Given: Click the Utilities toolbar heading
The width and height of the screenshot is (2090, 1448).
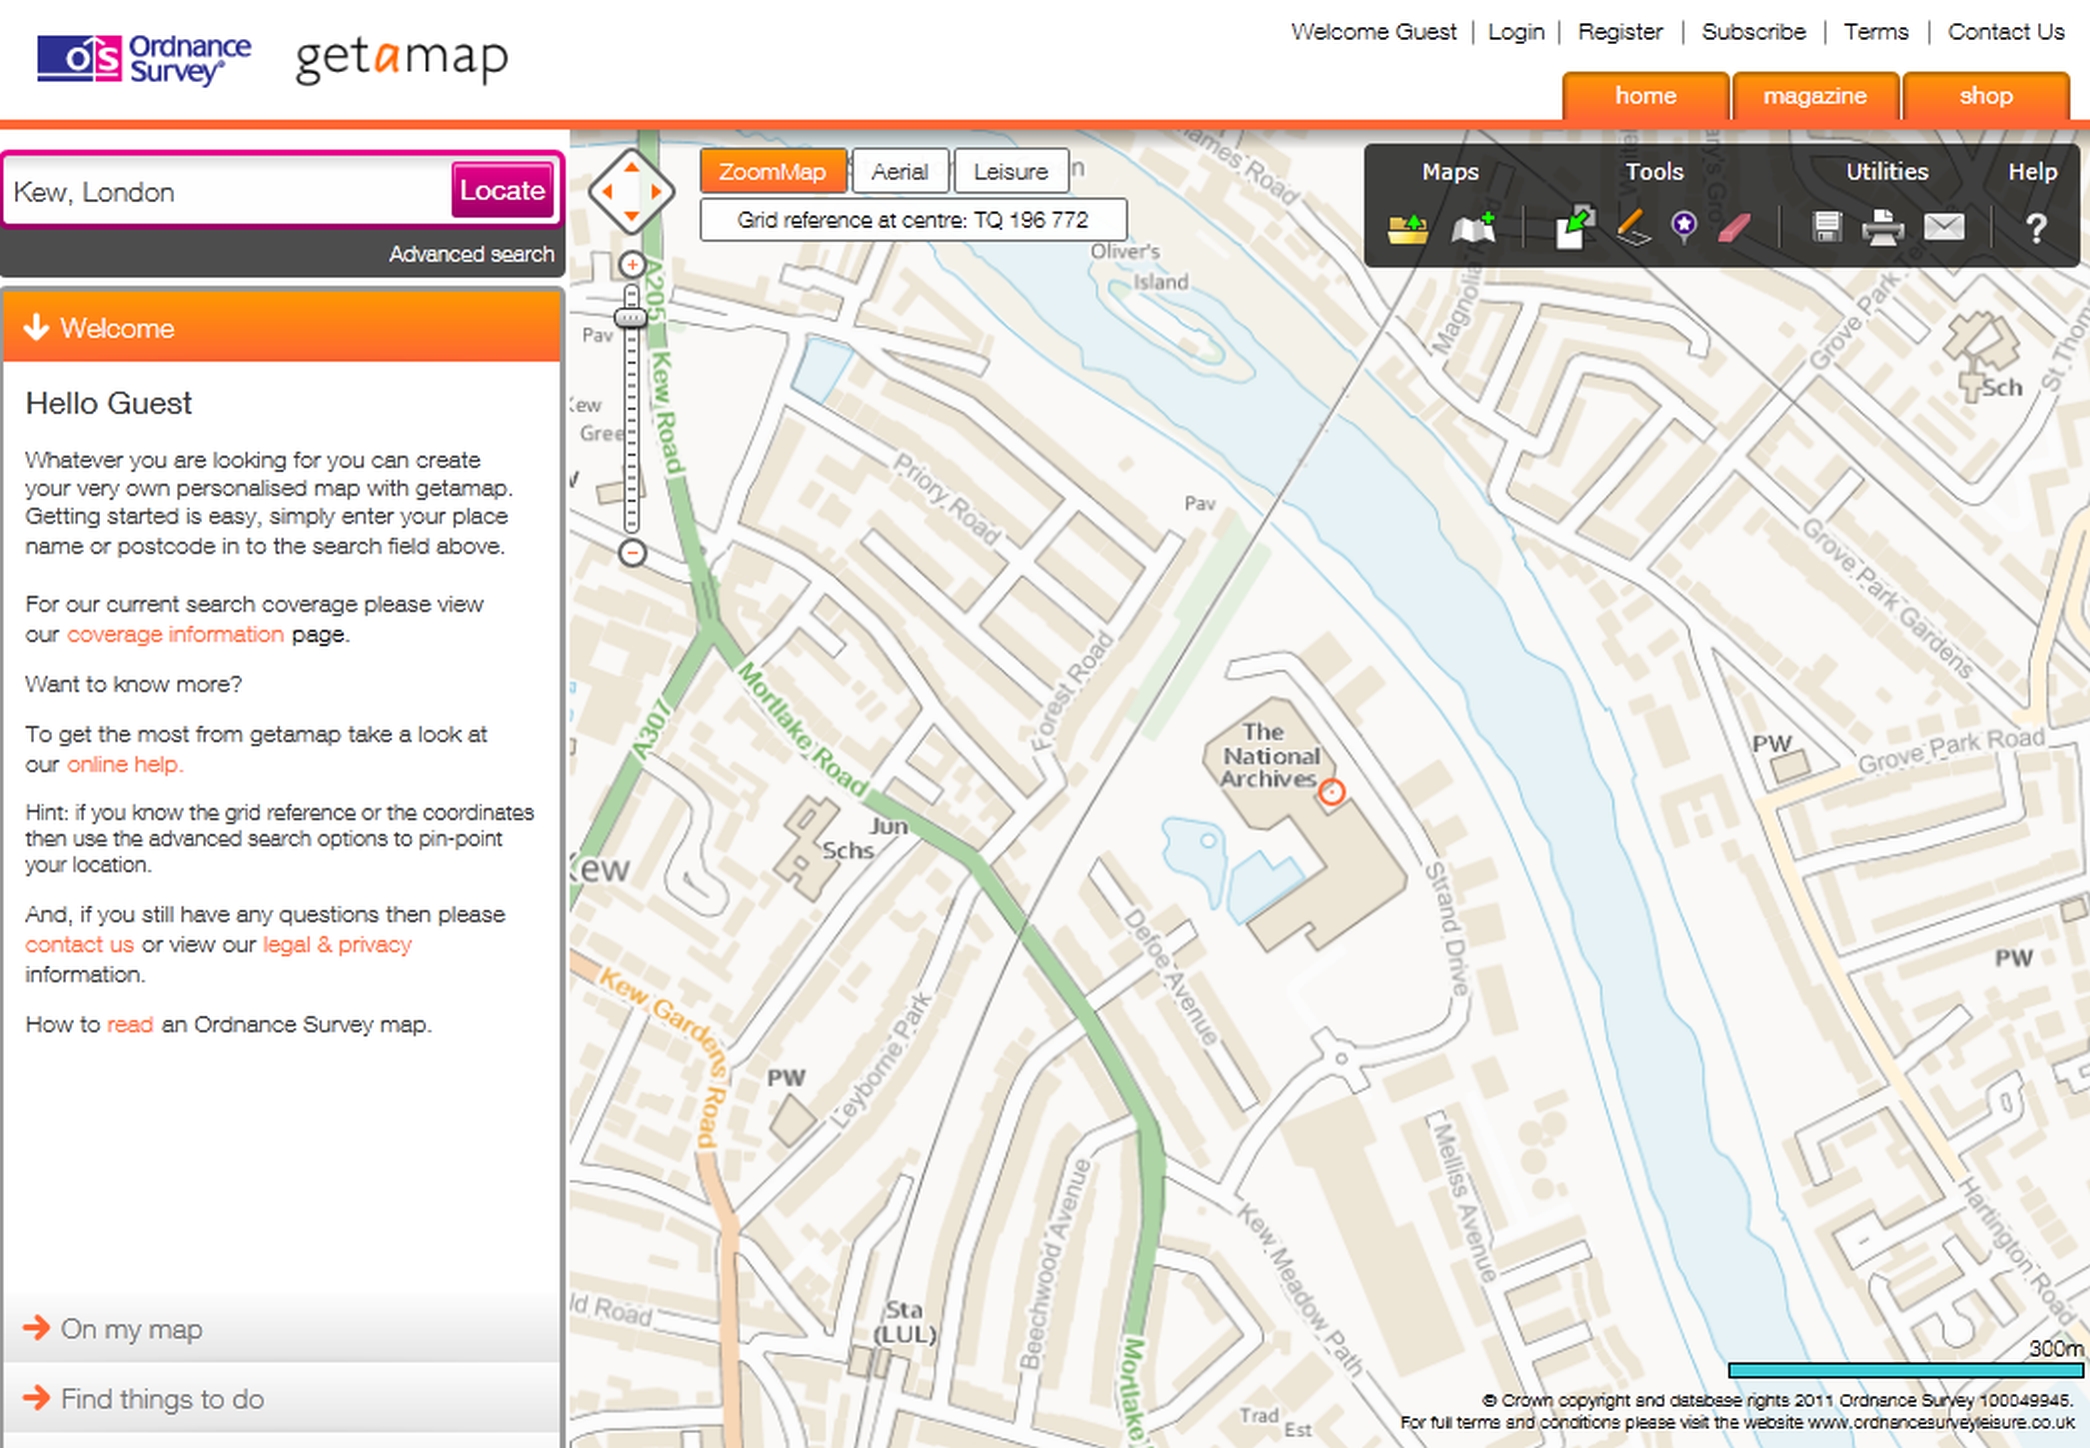Looking at the screenshot, I should [1887, 172].
